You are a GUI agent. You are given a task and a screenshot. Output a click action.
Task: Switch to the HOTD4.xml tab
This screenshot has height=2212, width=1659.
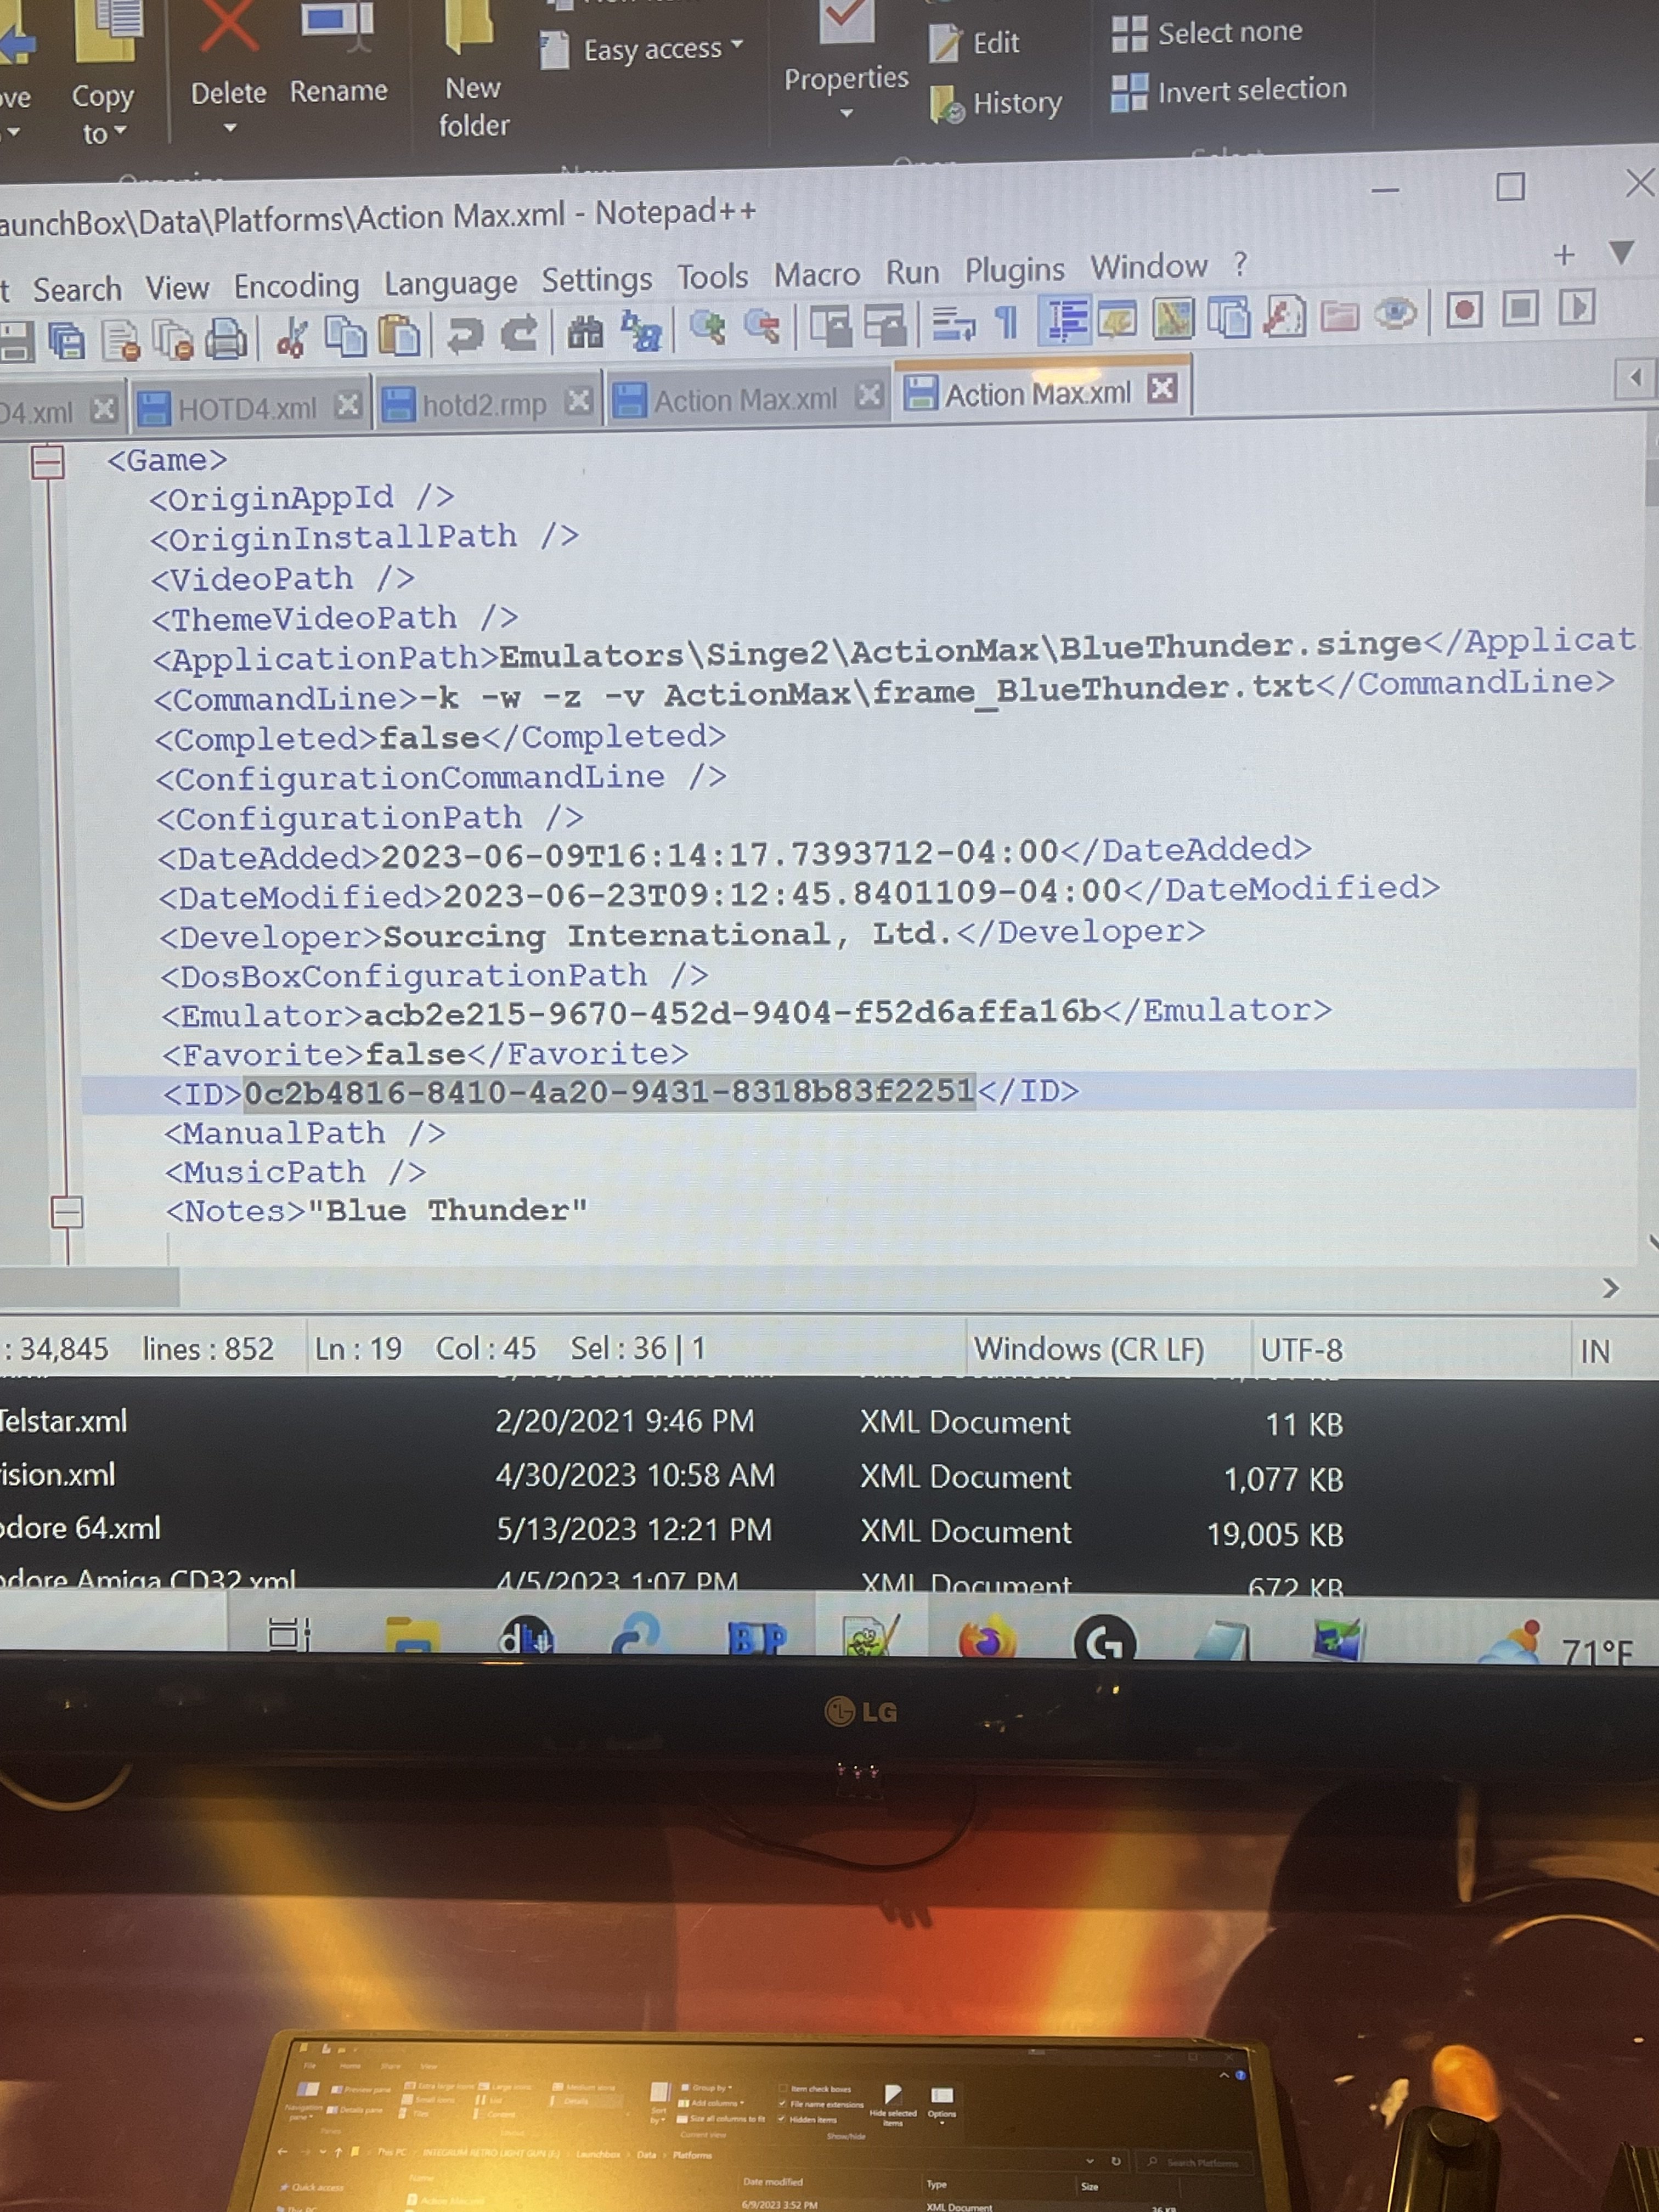point(247,408)
